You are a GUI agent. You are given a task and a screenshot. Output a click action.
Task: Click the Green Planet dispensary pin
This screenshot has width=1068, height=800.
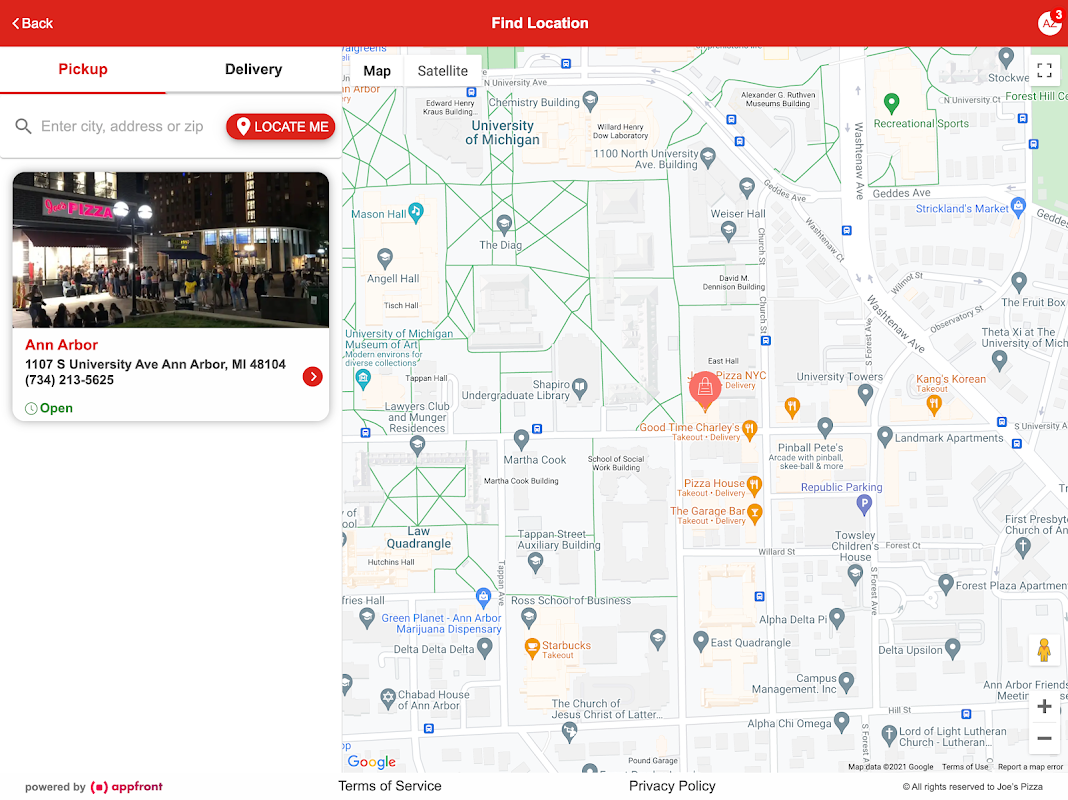[483, 598]
